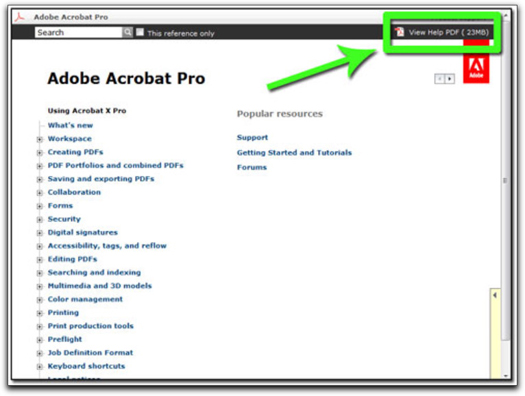This screenshot has width=525, height=396.
Task: Expand Multimedia and 3D models node
Action: click(40, 287)
